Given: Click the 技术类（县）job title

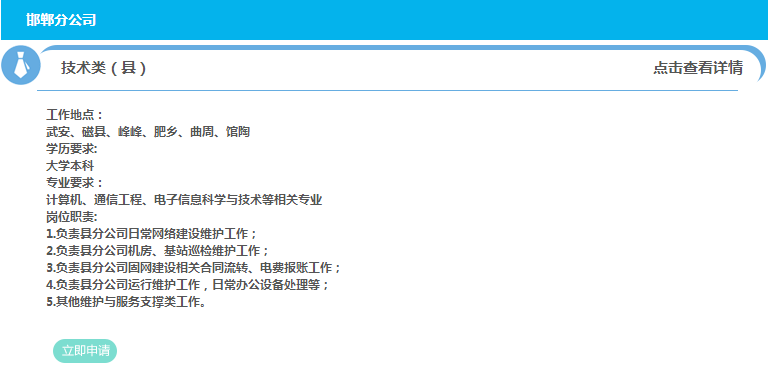Looking at the screenshot, I should 103,68.
